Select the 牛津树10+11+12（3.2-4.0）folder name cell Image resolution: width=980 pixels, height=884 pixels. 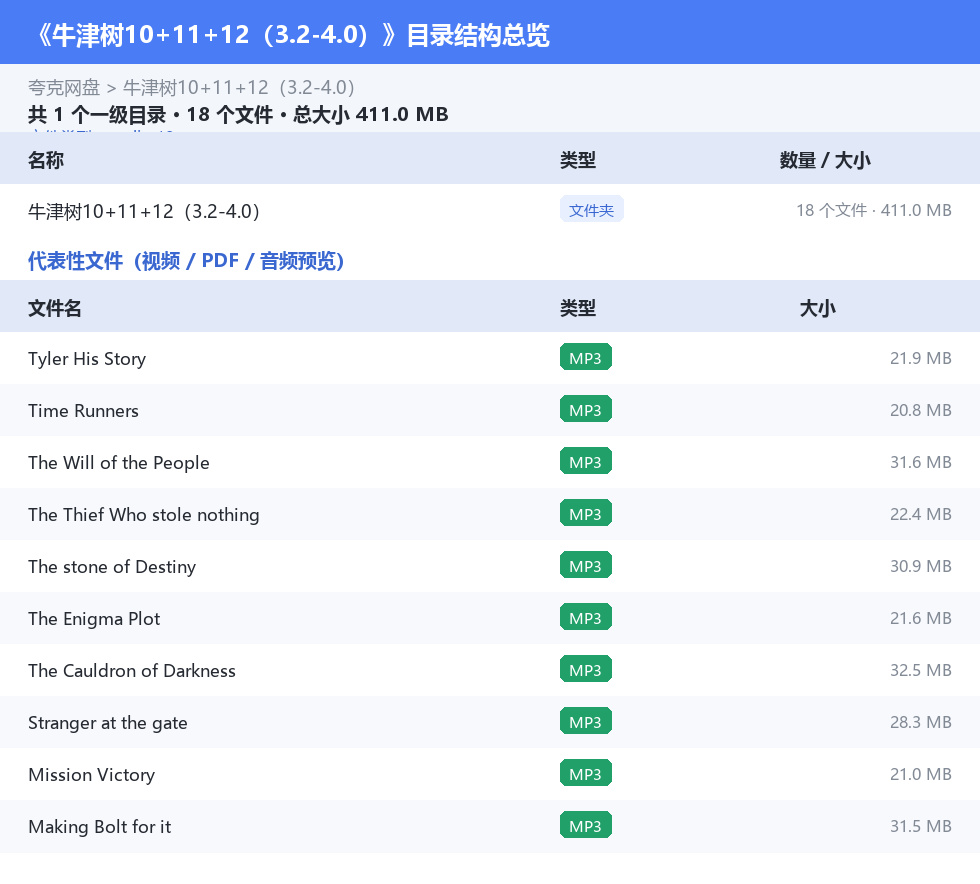pos(144,211)
